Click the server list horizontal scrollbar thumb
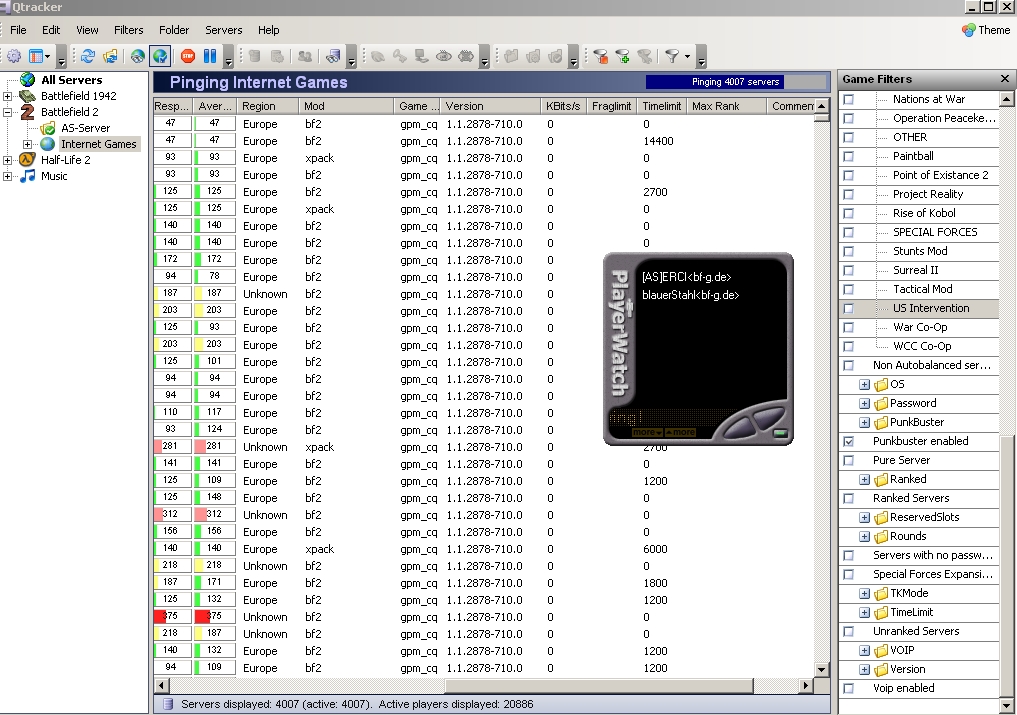Image resolution: width=1017 pixels, height=715 pixels. tap(599, 685)
